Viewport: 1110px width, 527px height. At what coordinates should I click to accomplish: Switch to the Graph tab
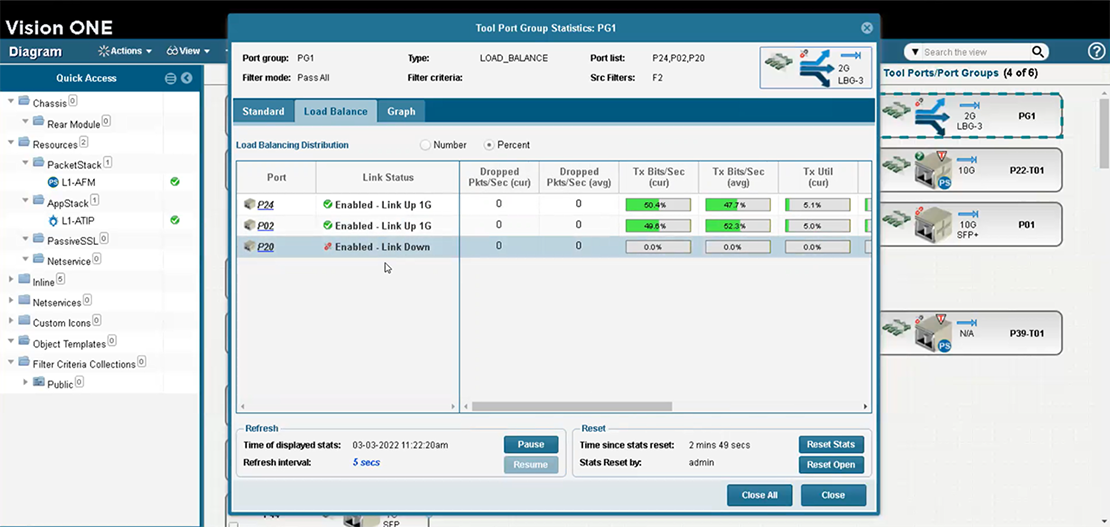tap(401, 111)
